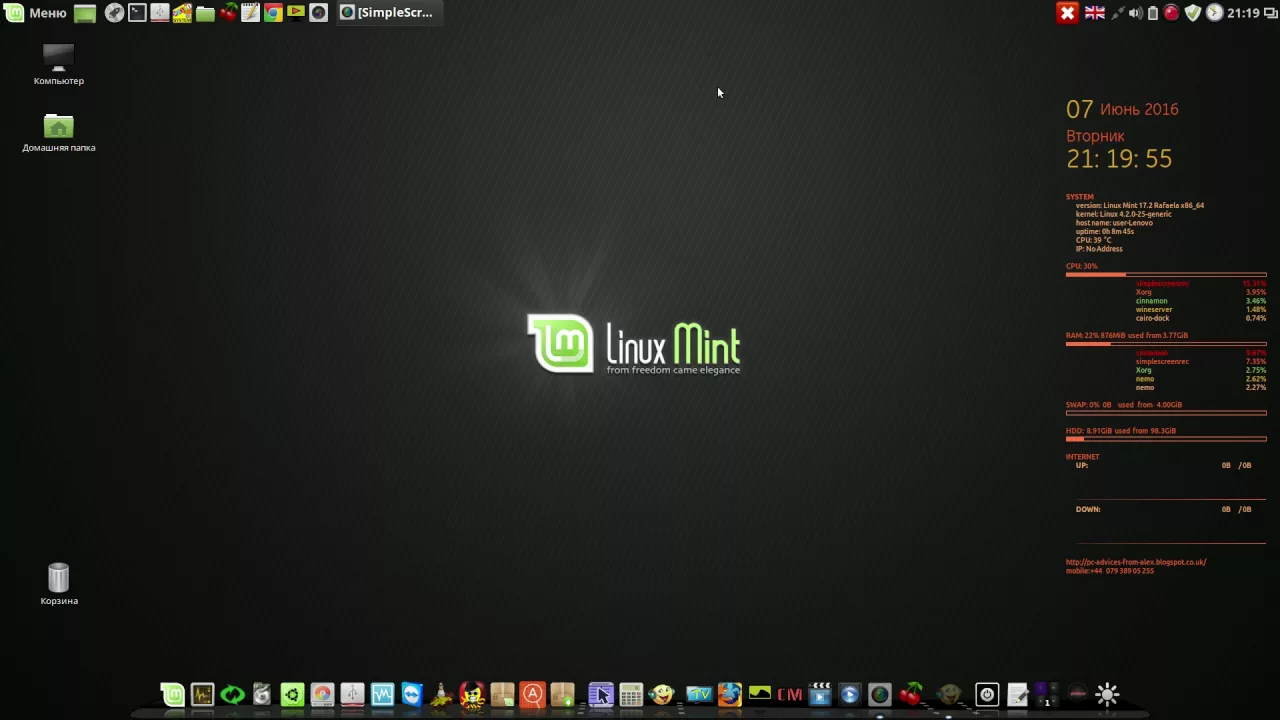Open the package with green arrow in the dock

[x=562, y=694]
